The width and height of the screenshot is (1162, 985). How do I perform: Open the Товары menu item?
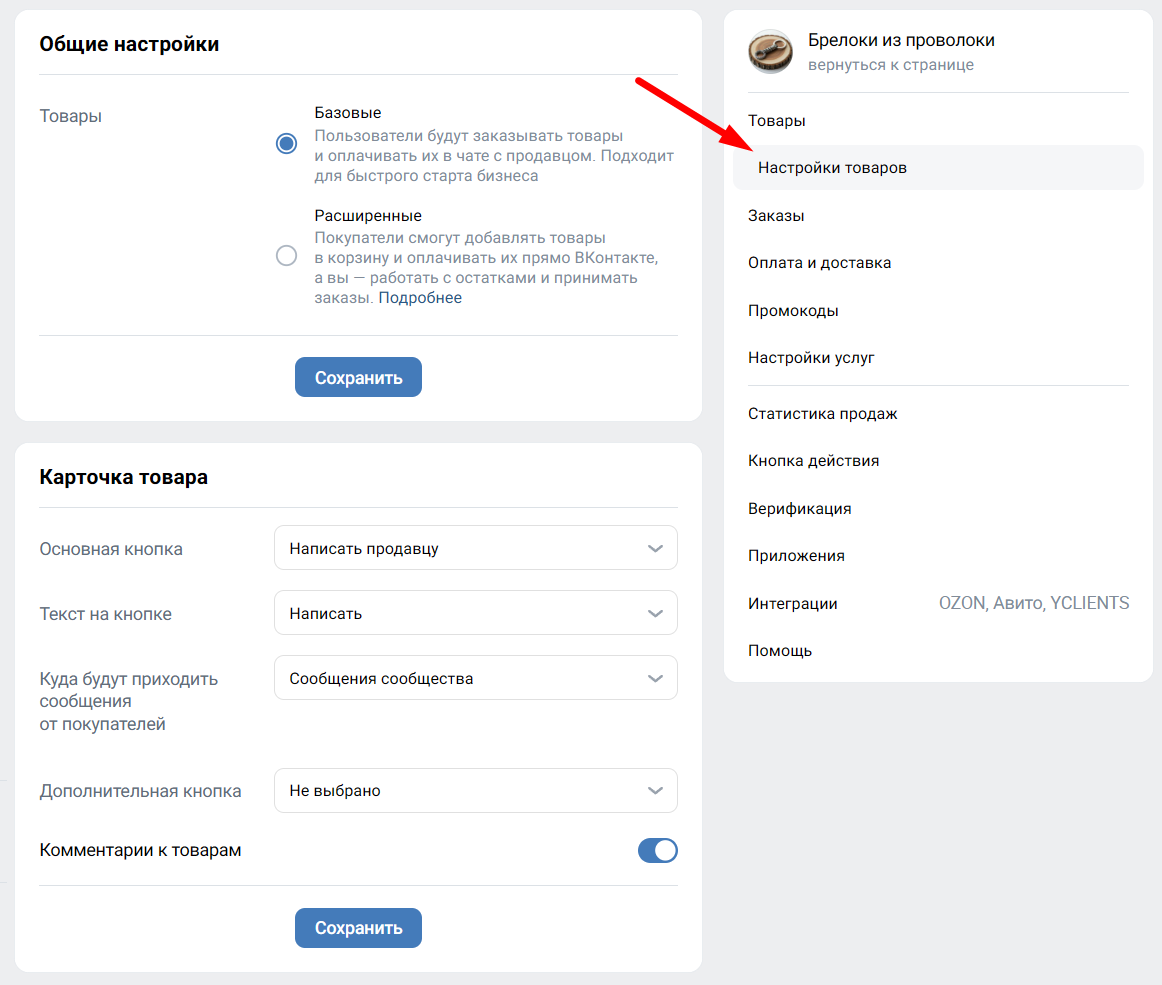coord(777,121)
